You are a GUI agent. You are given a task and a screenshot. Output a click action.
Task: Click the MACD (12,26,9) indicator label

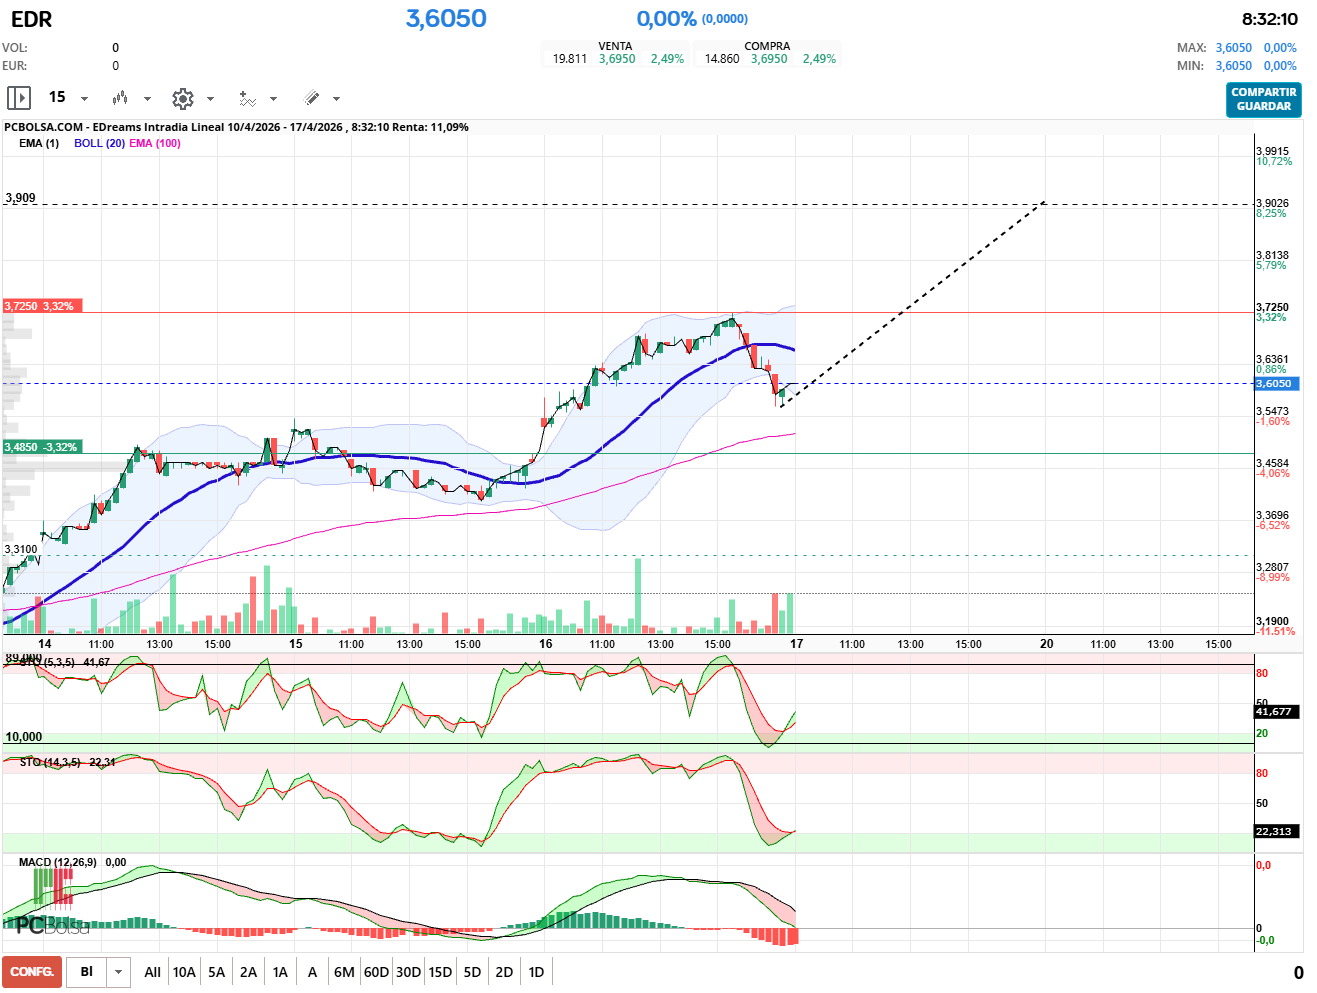point(58,862)
